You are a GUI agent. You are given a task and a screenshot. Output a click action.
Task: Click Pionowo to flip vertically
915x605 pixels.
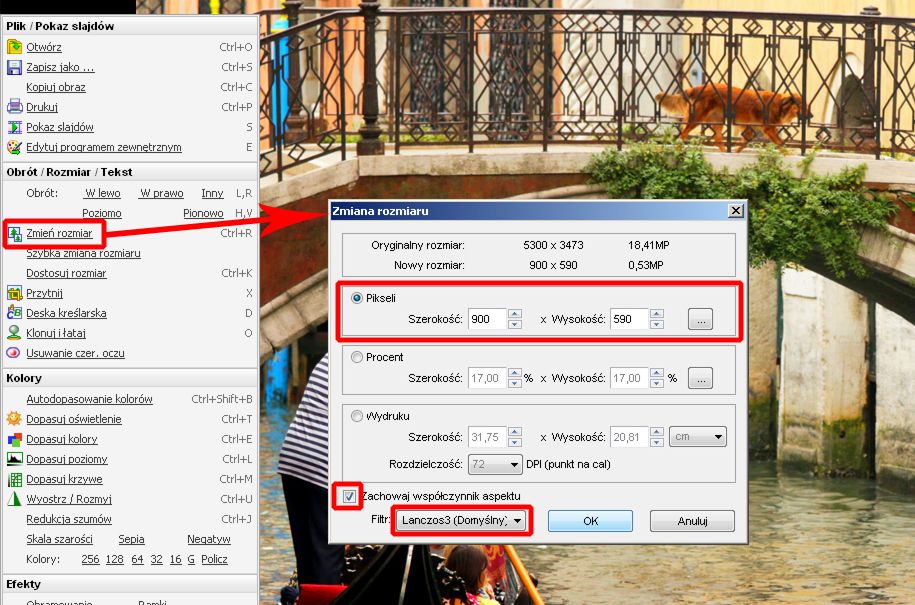pos(203,213)
